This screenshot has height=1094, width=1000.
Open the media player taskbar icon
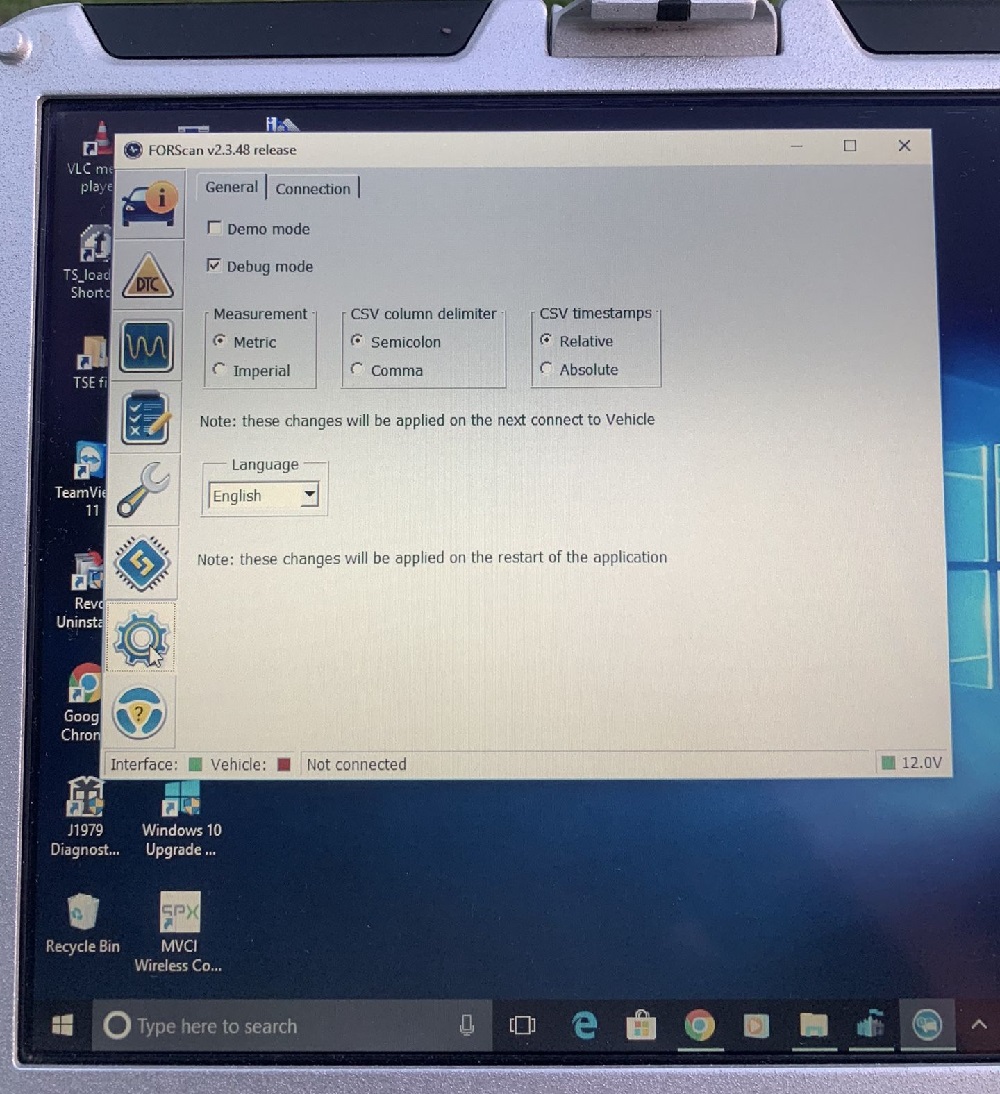tap(756, 1026)
